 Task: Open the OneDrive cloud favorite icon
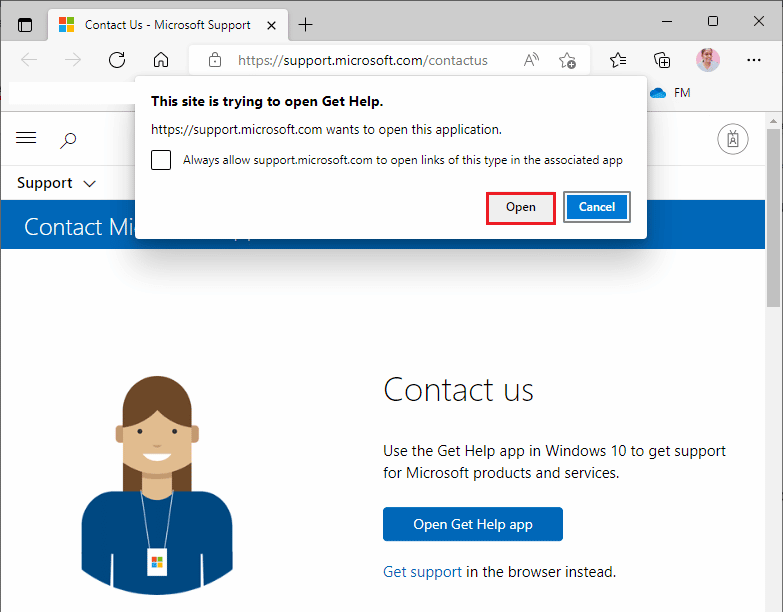[658, 93]
